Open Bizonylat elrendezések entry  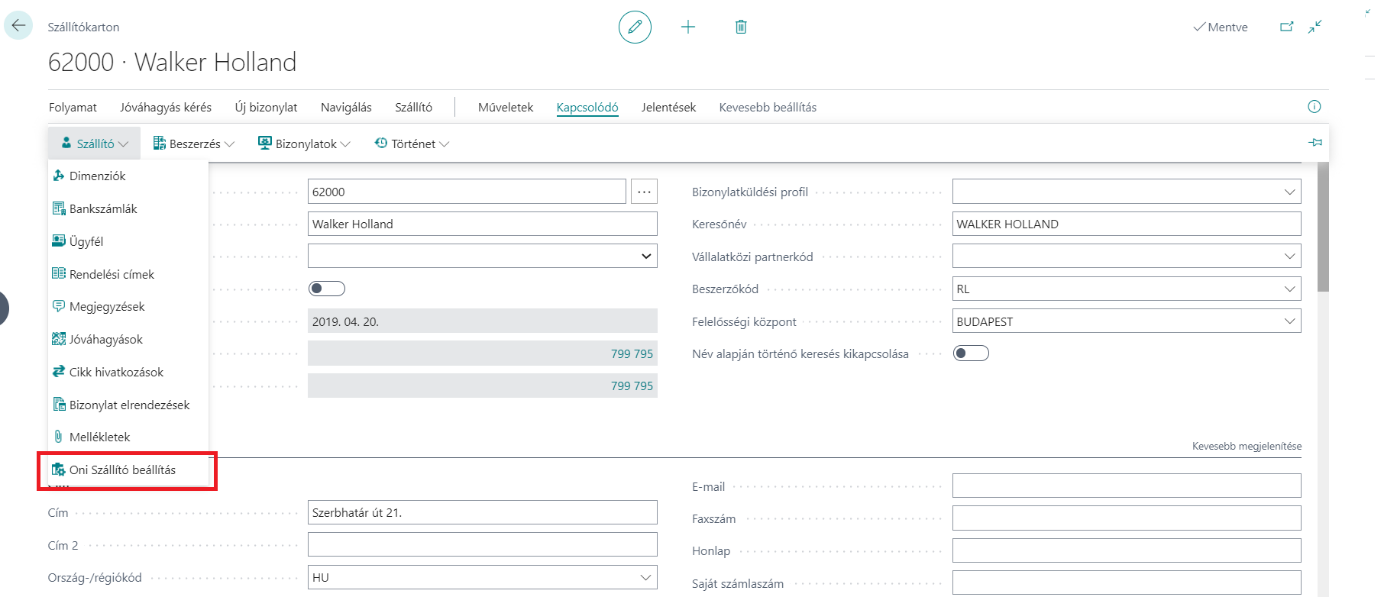(128, 405)
